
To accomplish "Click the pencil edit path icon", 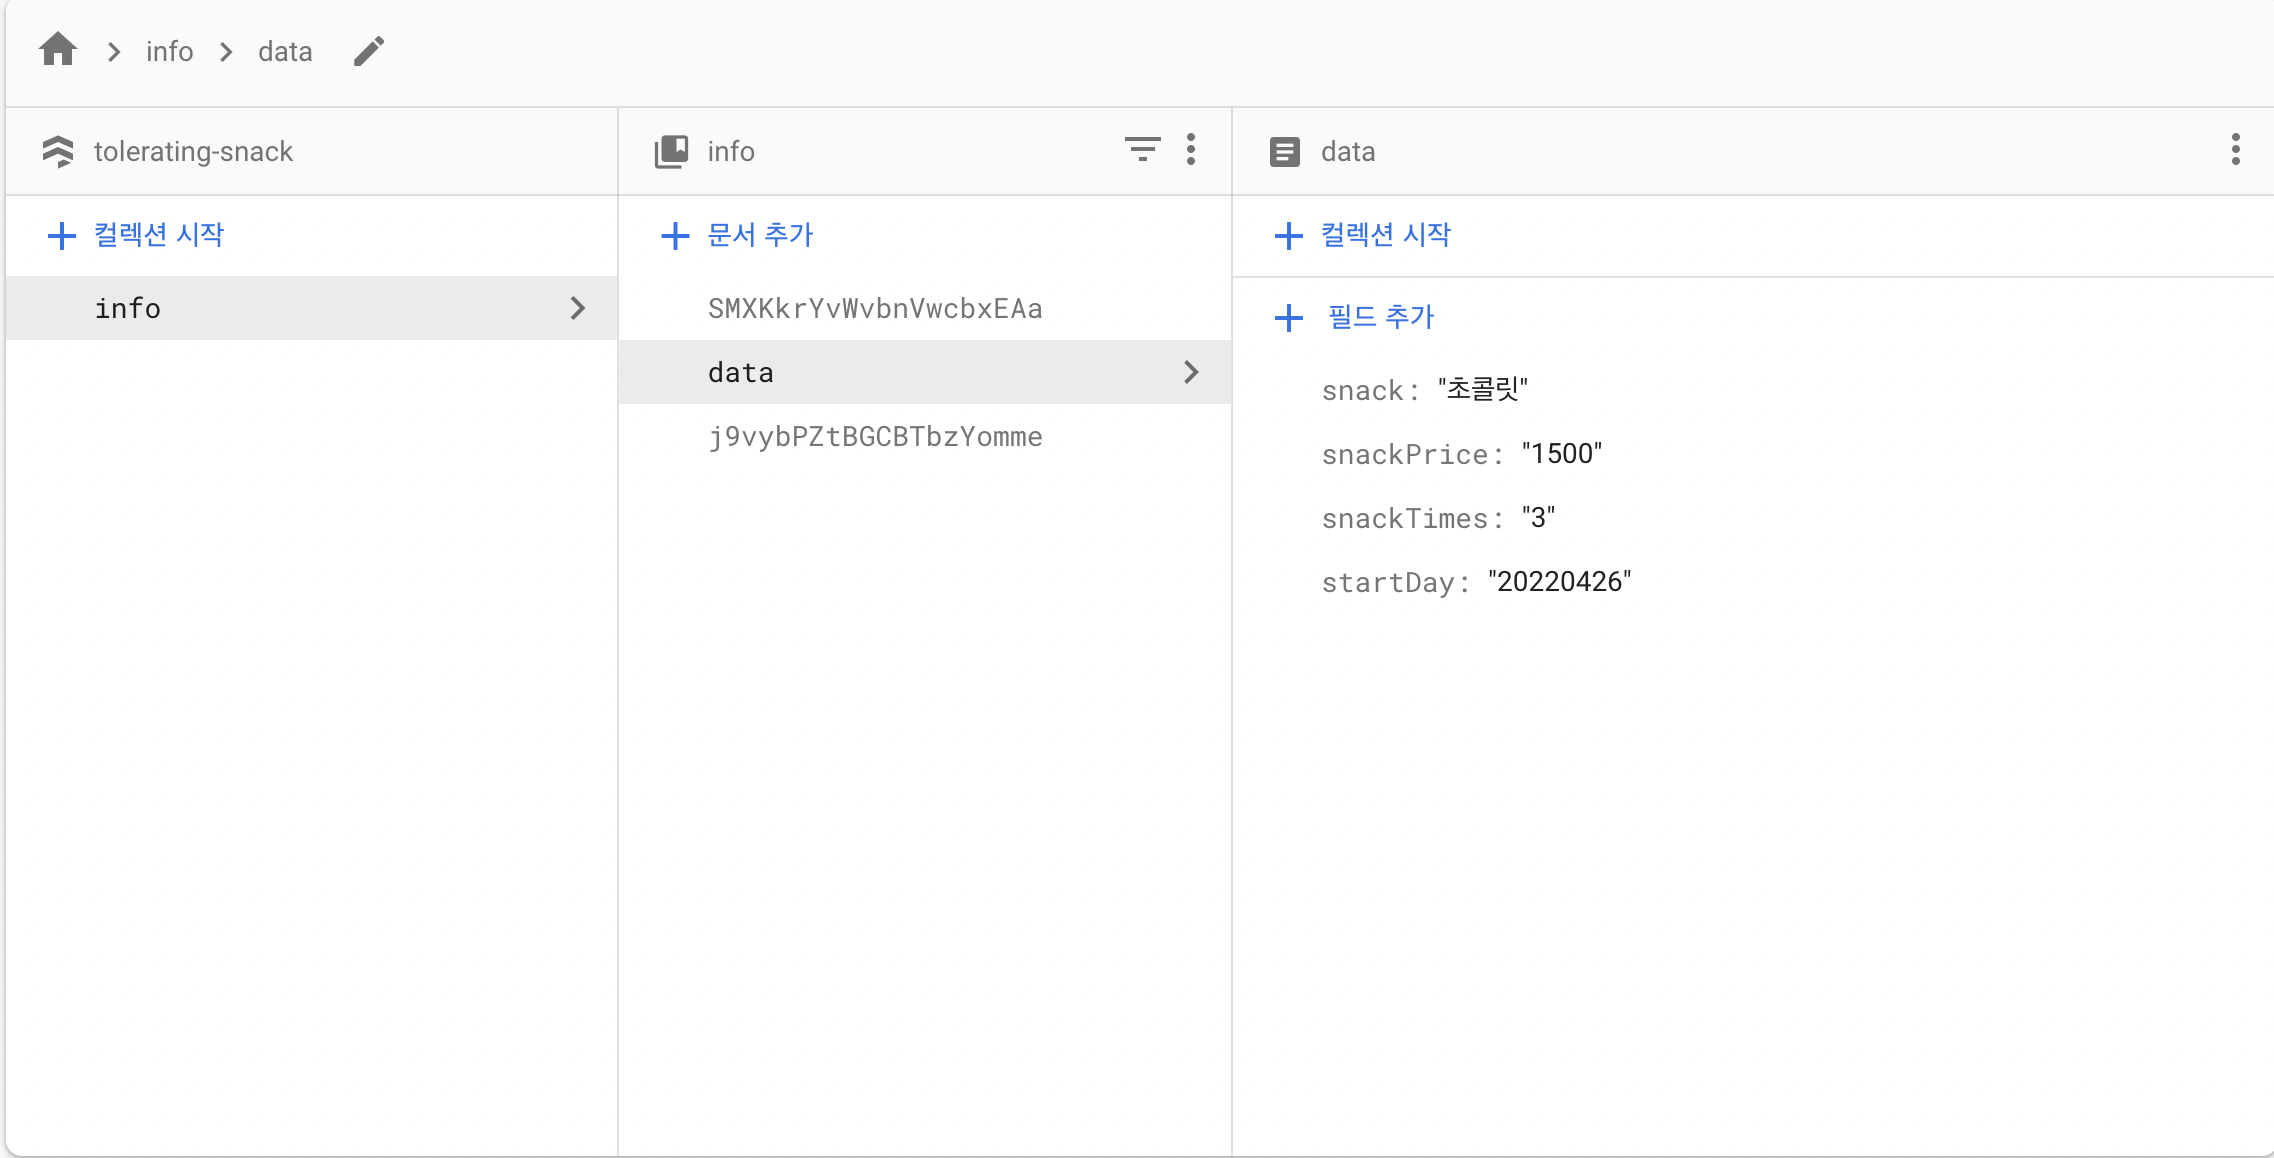I will point(369,51).
